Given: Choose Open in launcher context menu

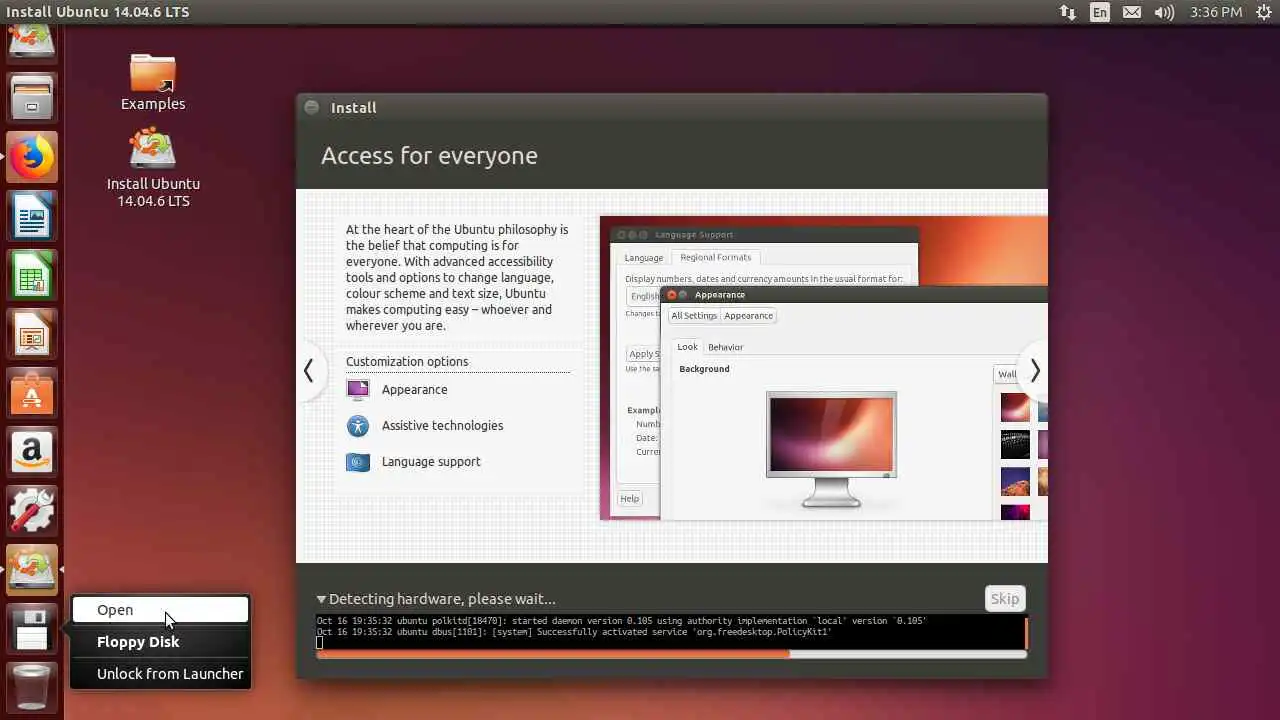Looking at the screenshot, I should tap(160, 610).
